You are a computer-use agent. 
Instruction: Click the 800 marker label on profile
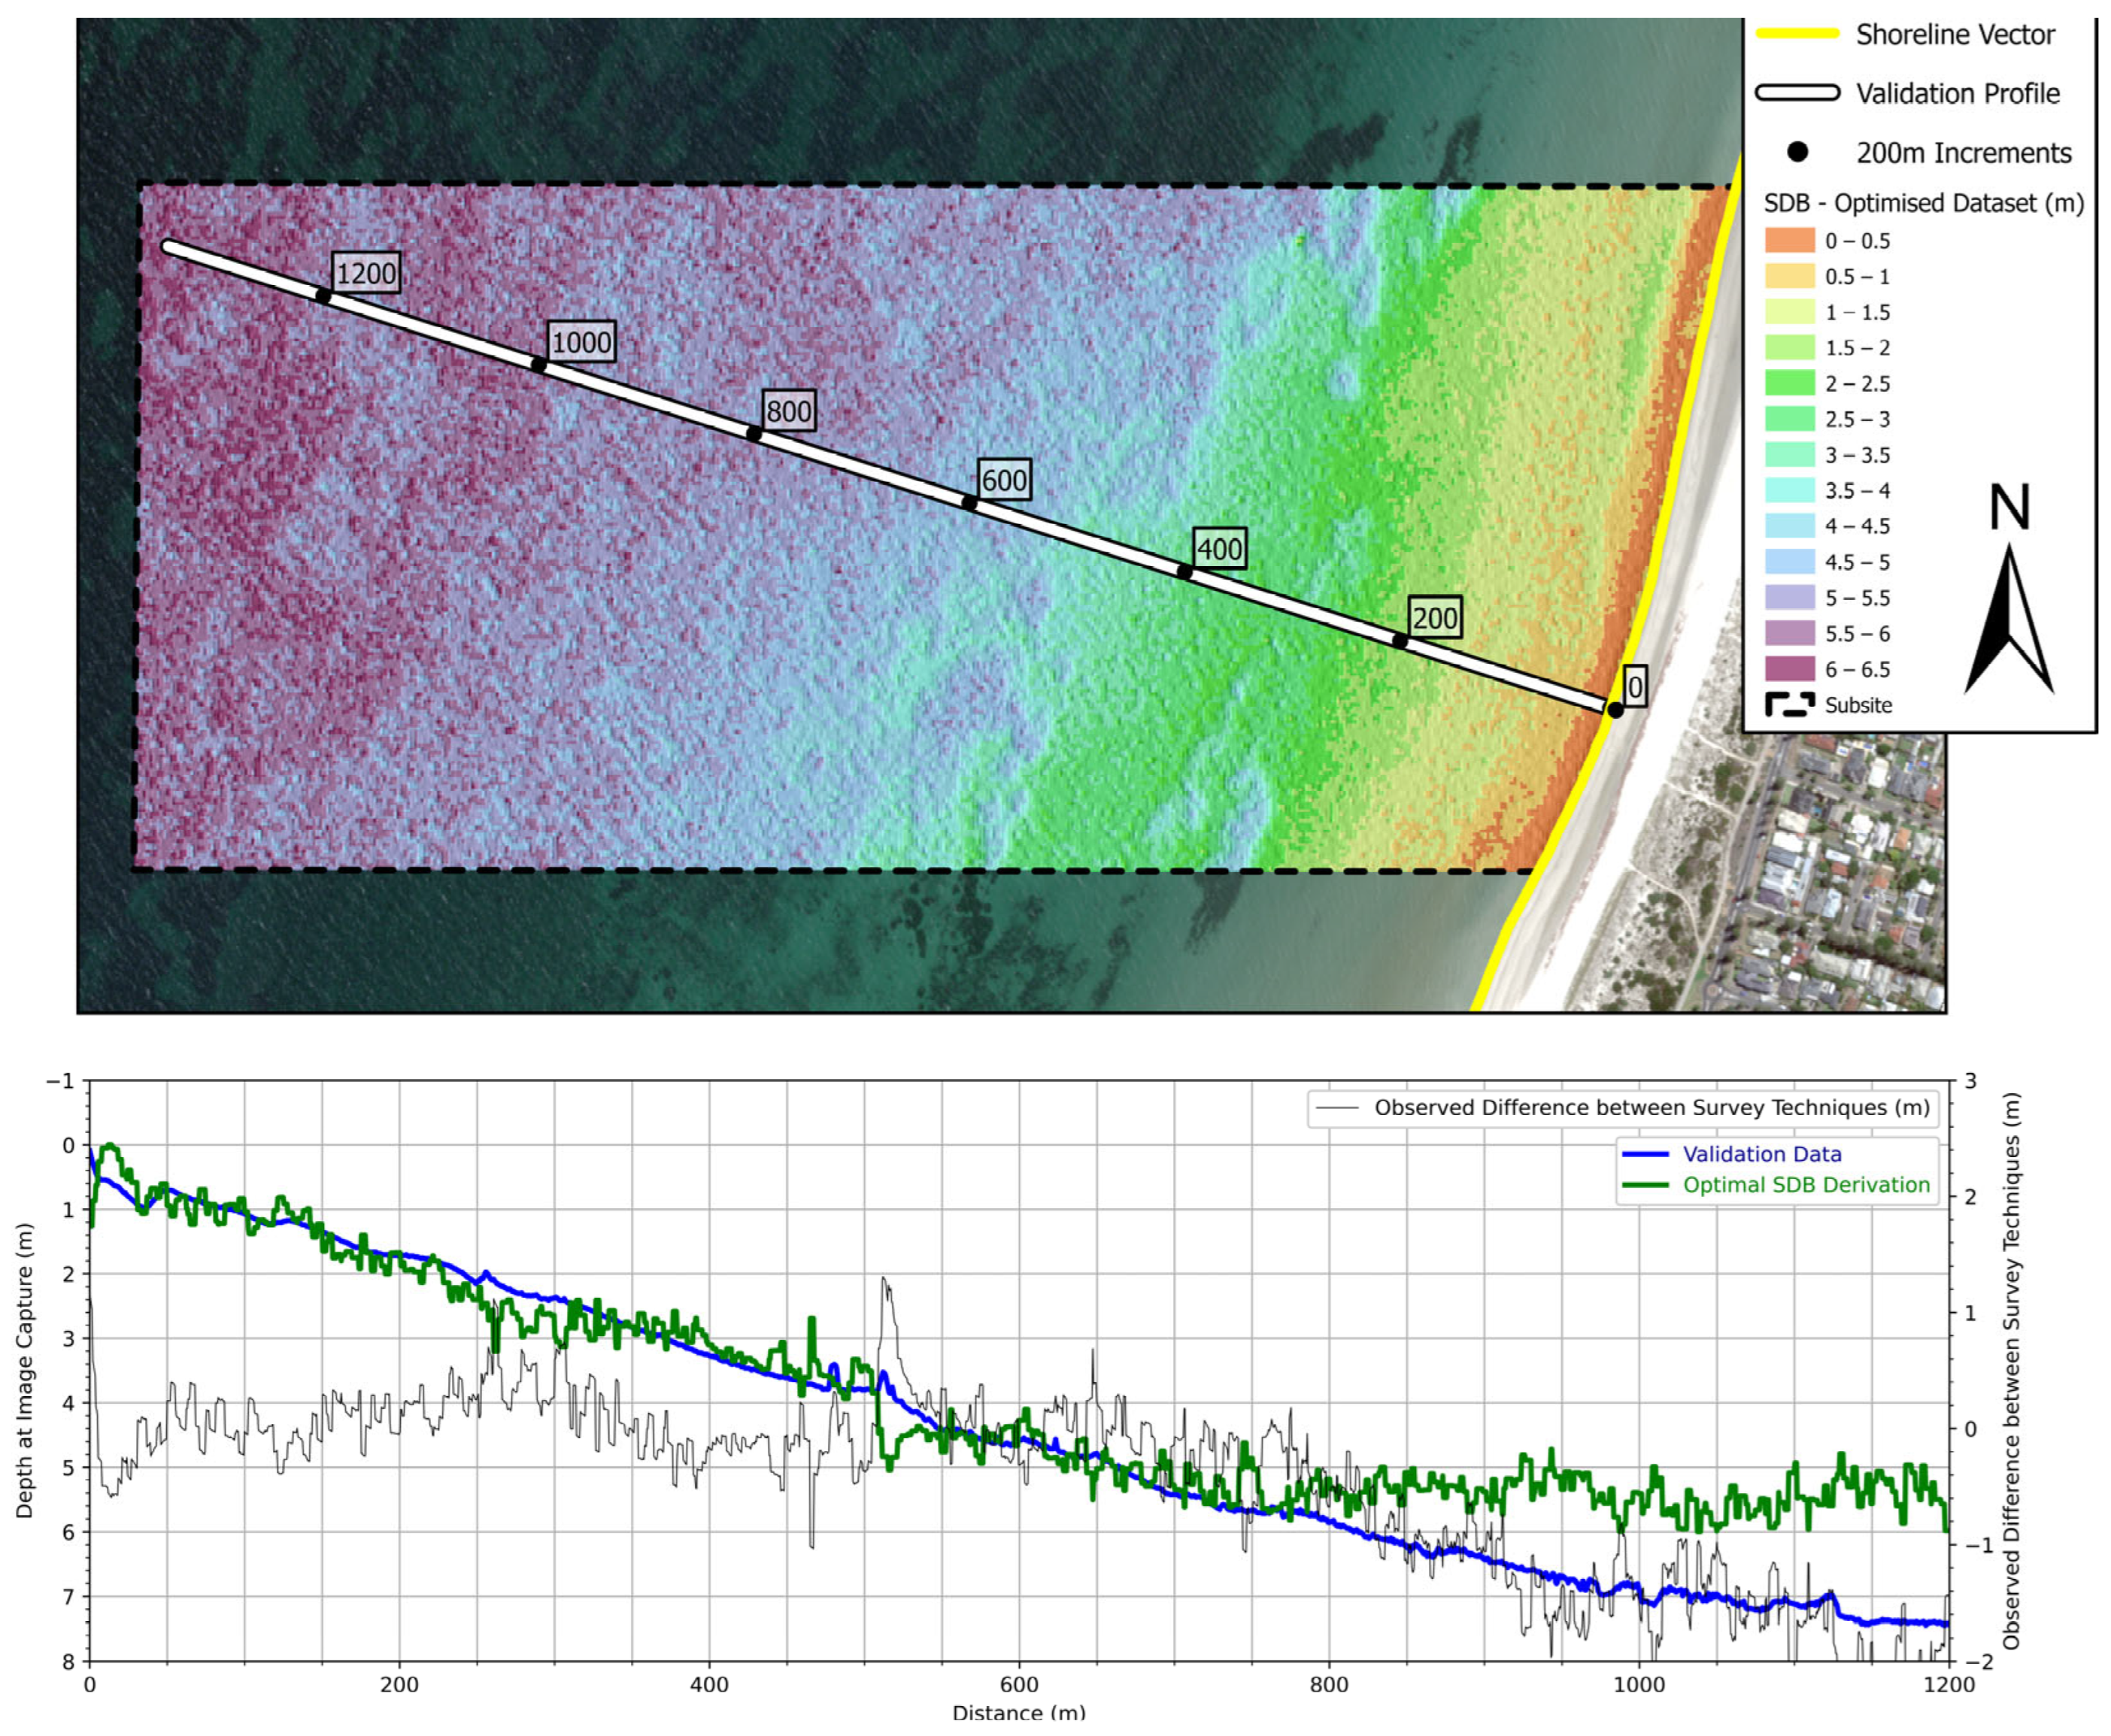point(789,411)
